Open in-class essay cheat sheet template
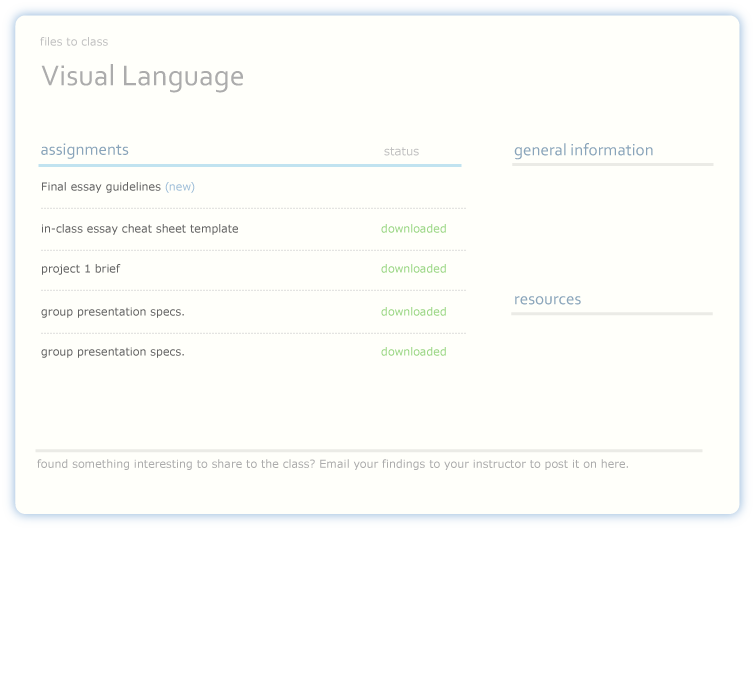 point(139,229)
